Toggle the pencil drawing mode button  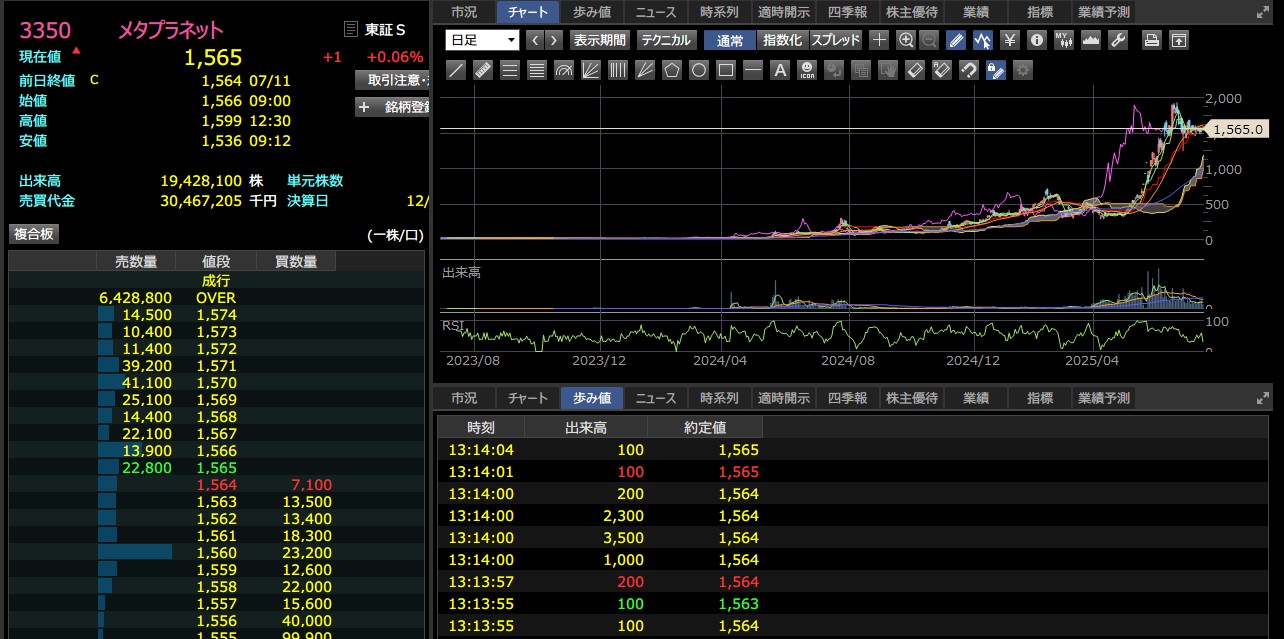click(x=956, y=40)
